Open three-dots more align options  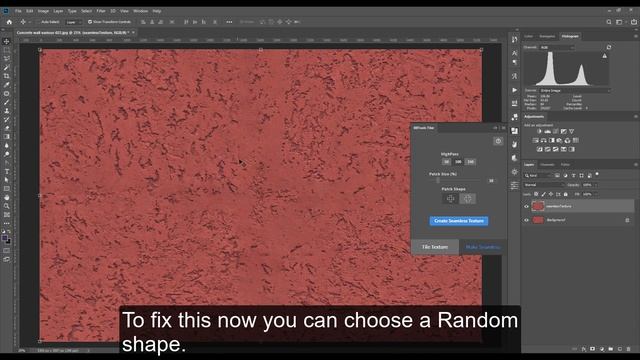point(229,22)
